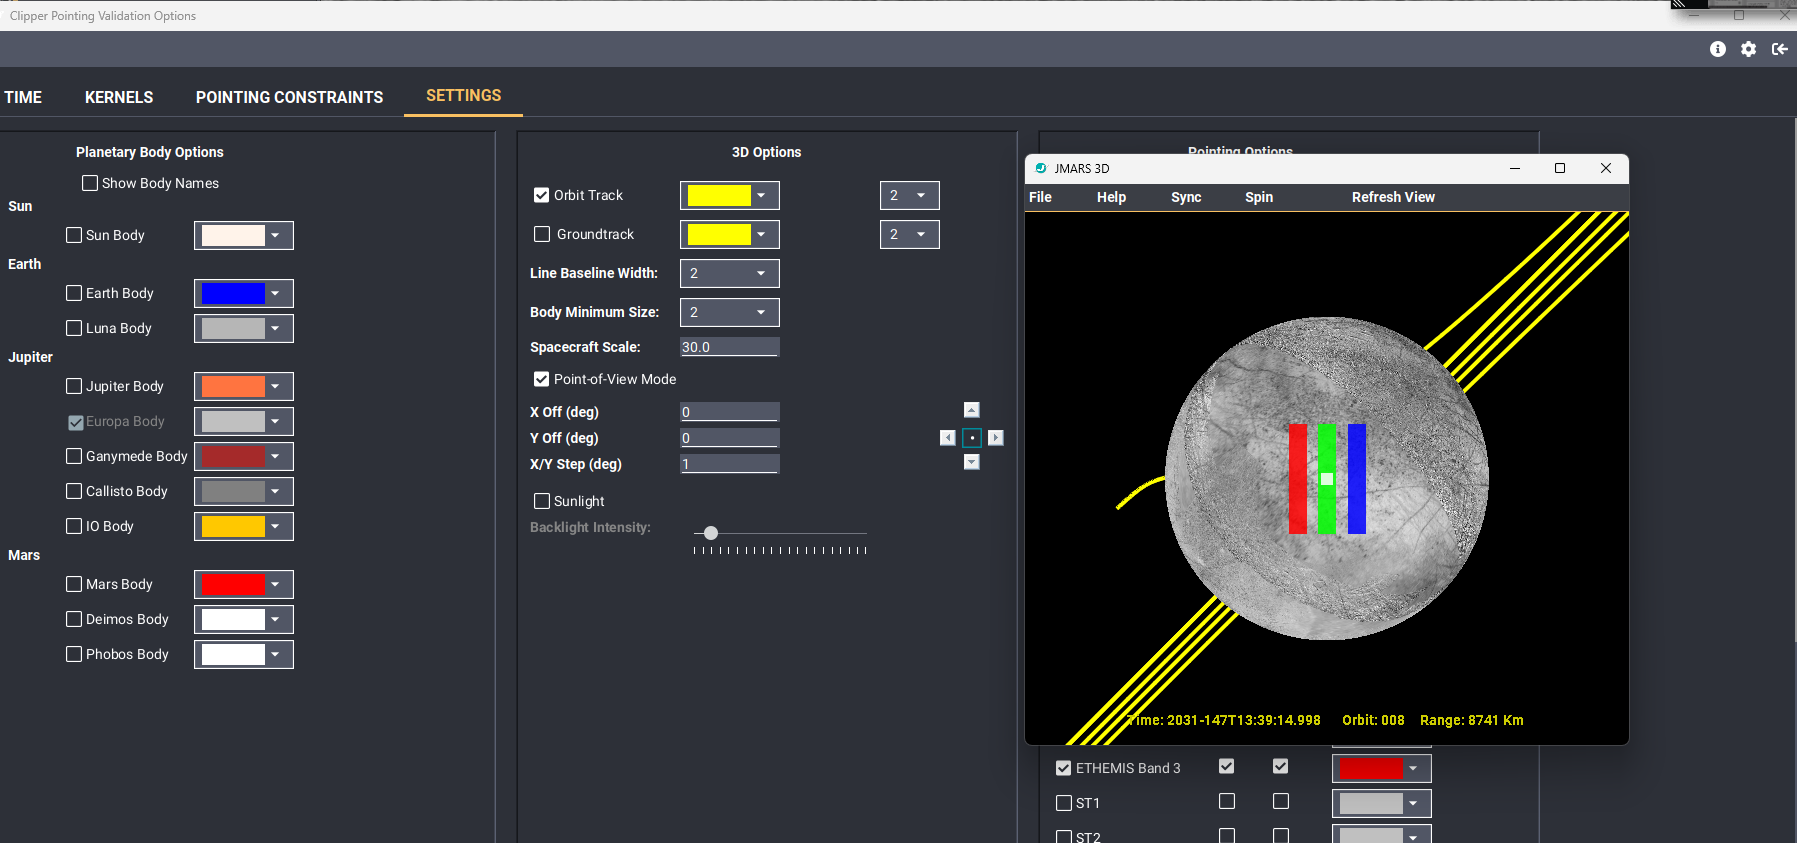
Task: Open Help menu in JMARS 3D
Action: point(1111,197)
